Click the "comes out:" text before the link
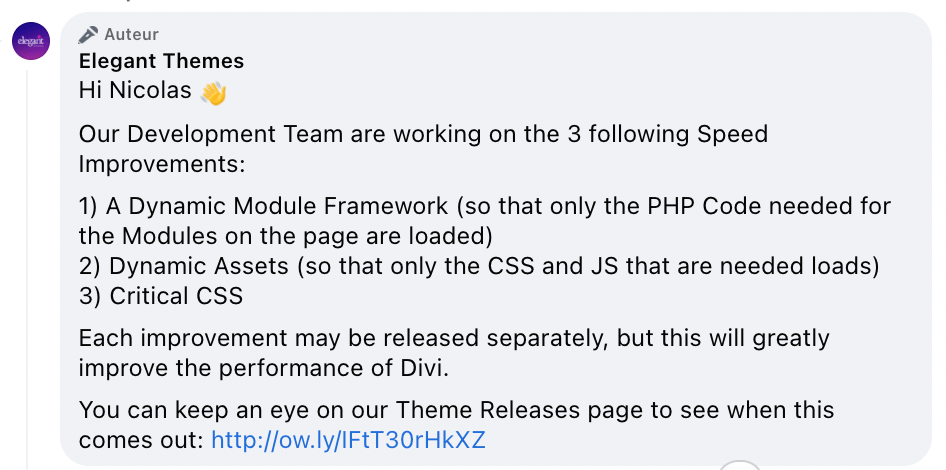Viewport: 946px width, 470px height. (x=141, y=440)
